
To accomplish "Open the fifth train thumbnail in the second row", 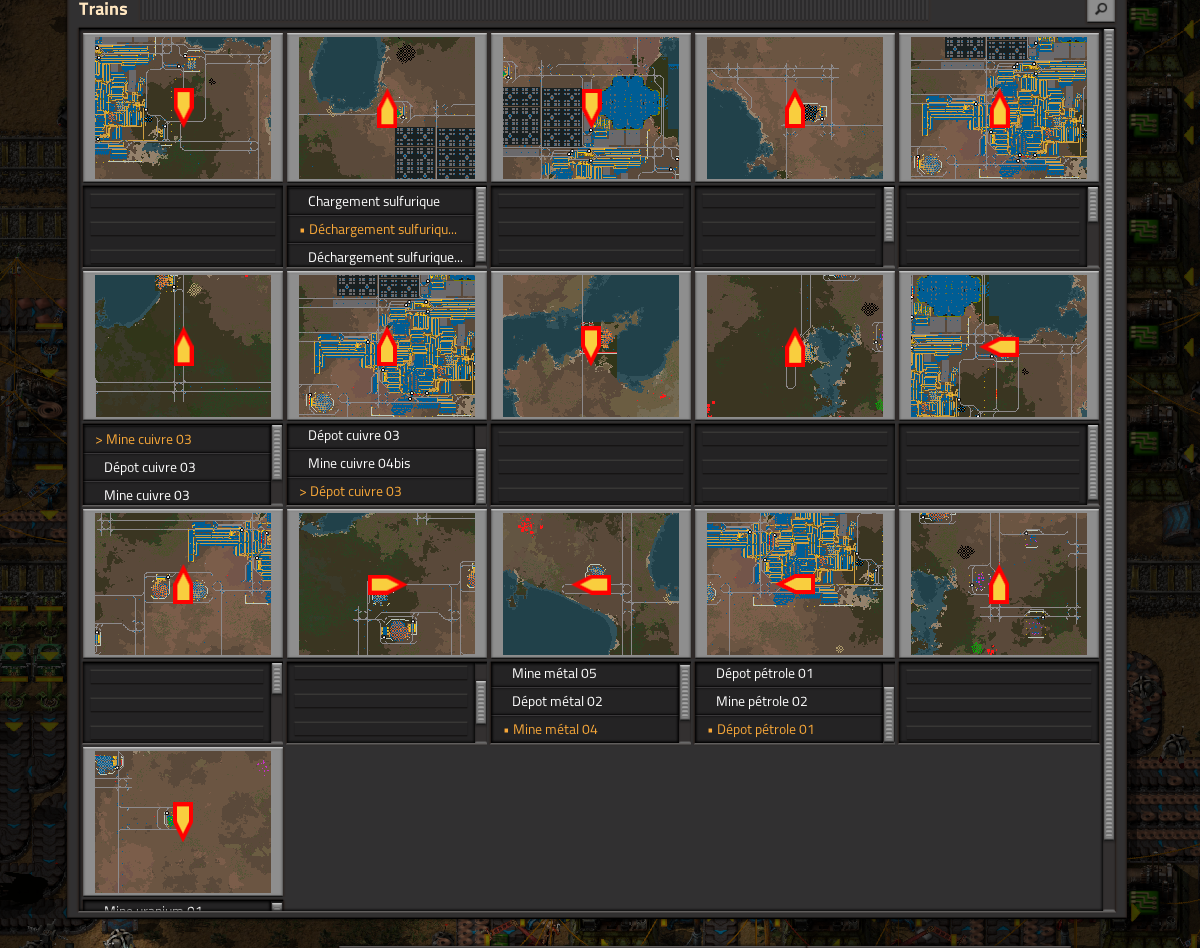I will coord(999,346).
